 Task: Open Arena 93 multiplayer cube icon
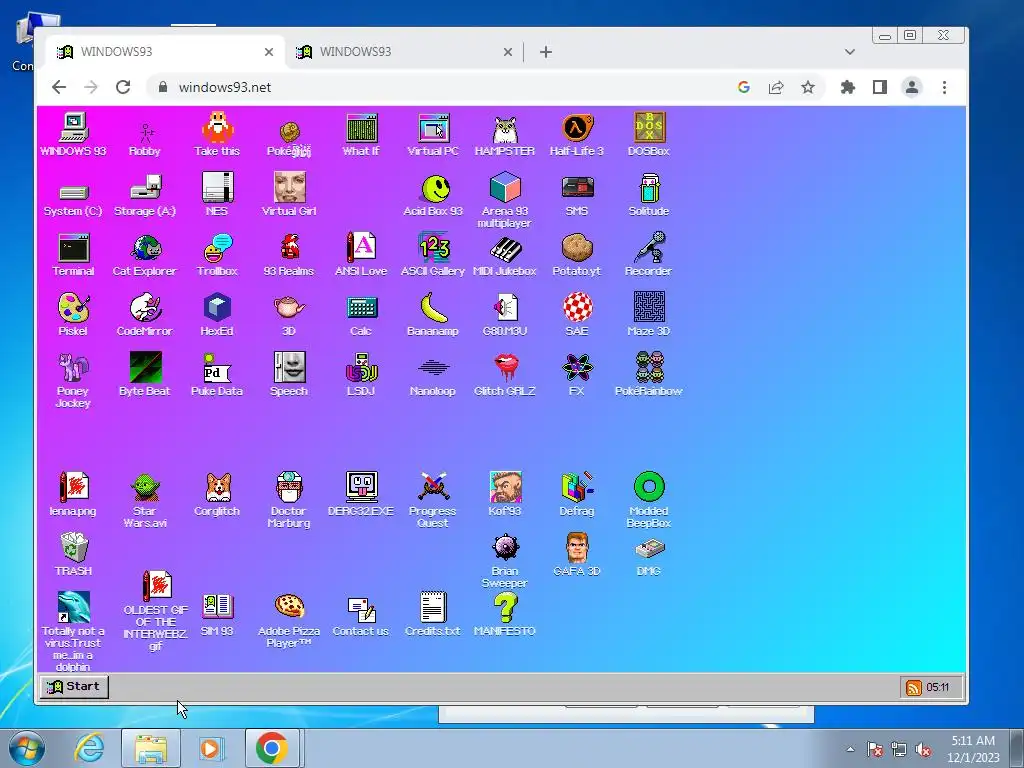(505, 187)
